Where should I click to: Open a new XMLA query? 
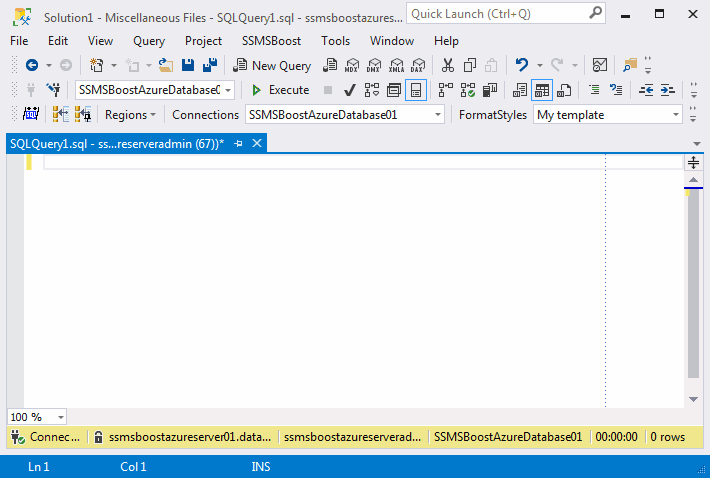396,65
